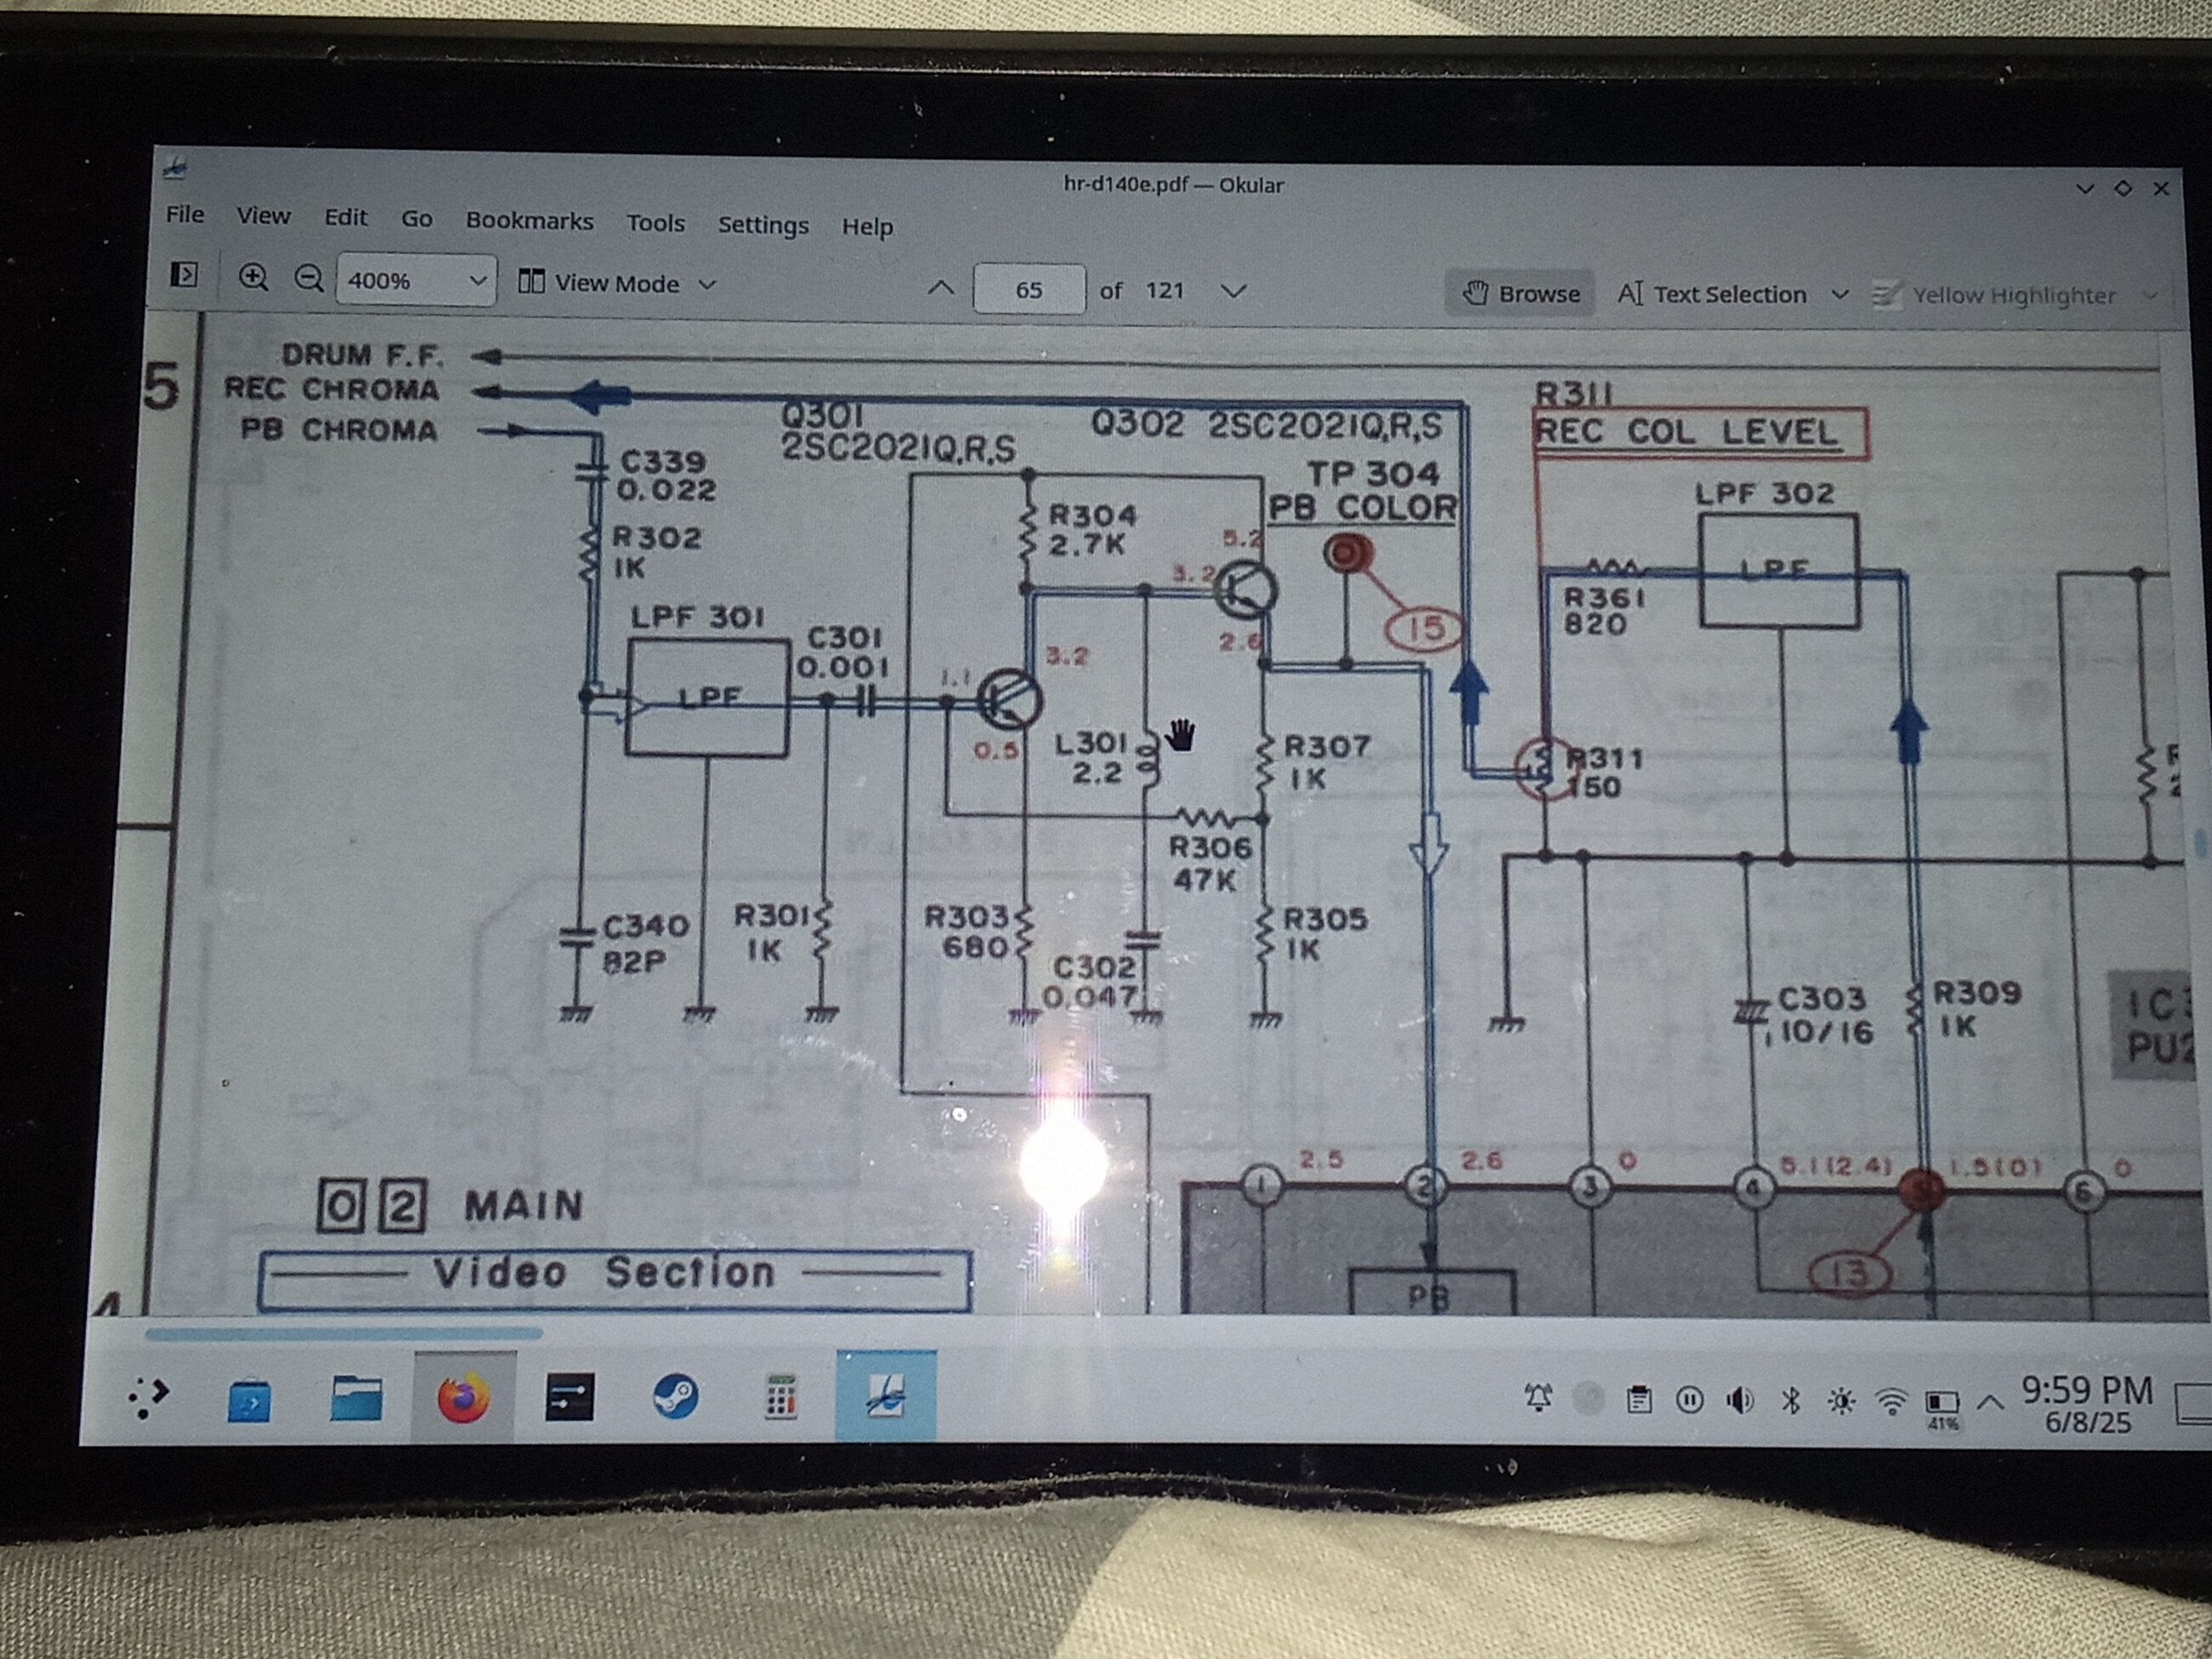Click the R306 47K resistor label
The width and height of the screenshot is (2212, 1659).
click(x=1209, y=864)
